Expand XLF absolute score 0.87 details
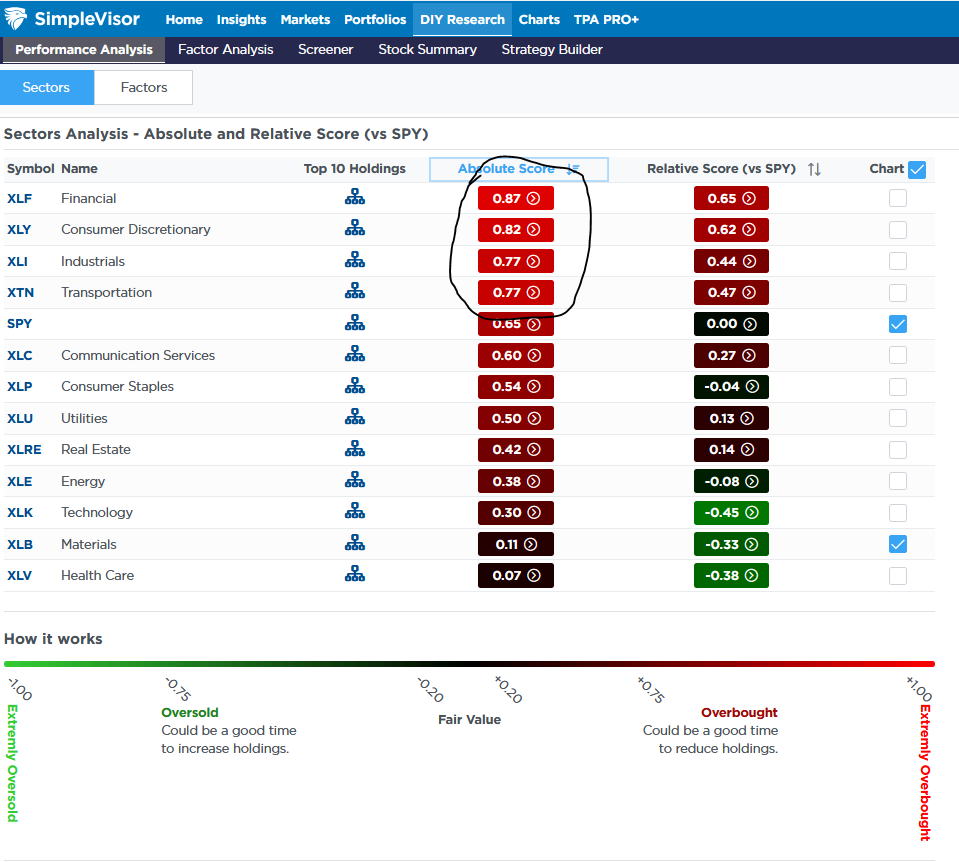959x862 pixels. pyautogui.click(x=516, y=198)
